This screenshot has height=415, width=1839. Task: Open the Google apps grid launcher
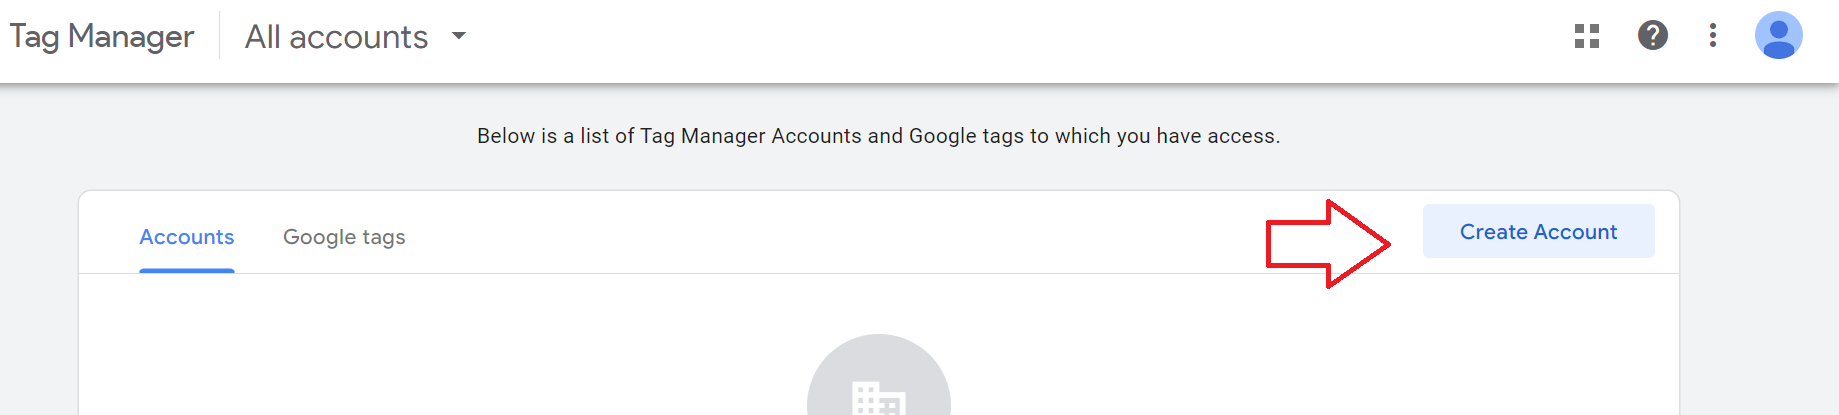click(x=1587, y=36)
